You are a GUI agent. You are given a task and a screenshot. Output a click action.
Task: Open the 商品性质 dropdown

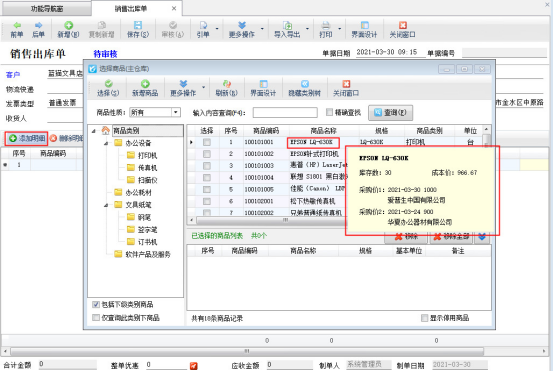click(x=176, y=112)
